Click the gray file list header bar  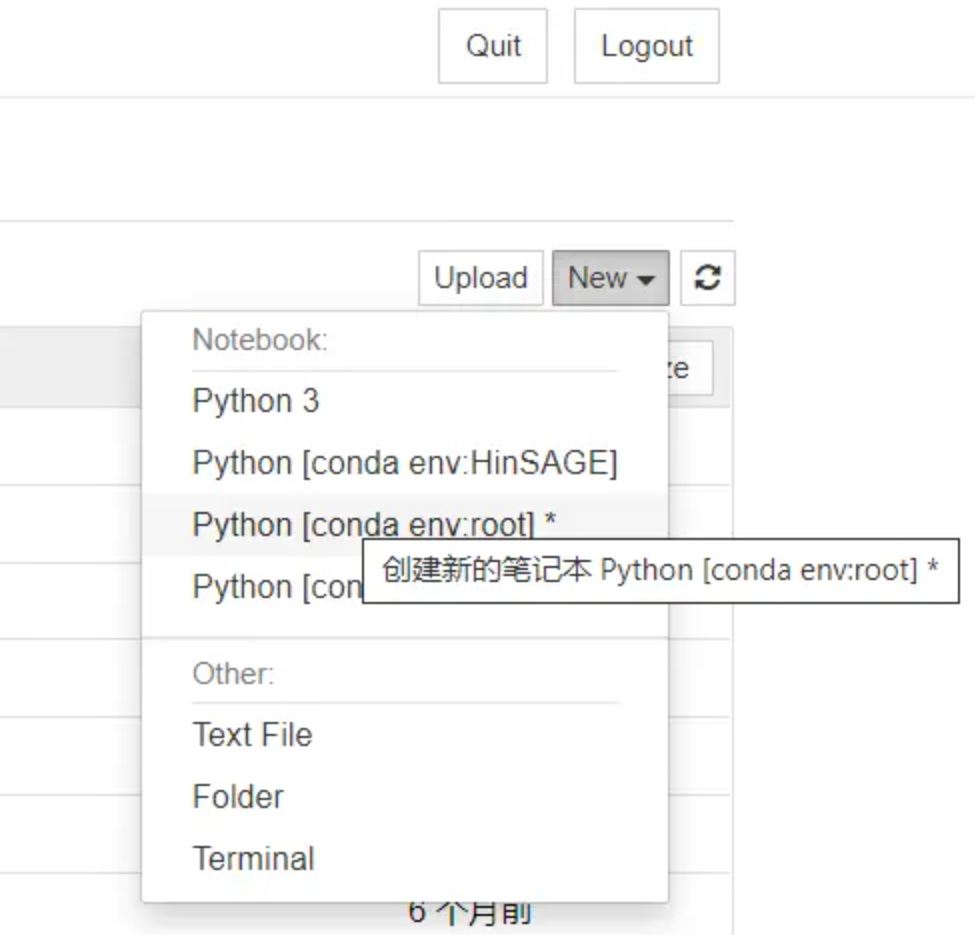click(70, 367)
